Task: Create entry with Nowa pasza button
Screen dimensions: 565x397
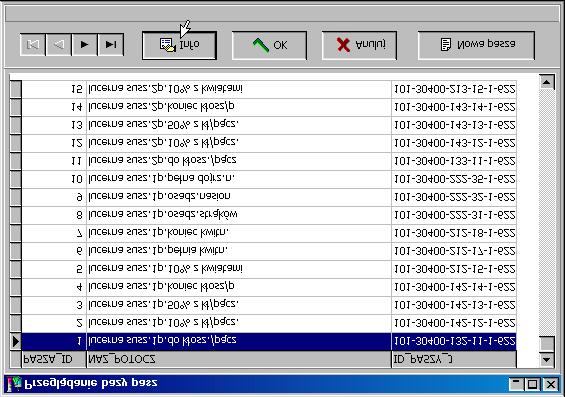Action: (476, 45)
